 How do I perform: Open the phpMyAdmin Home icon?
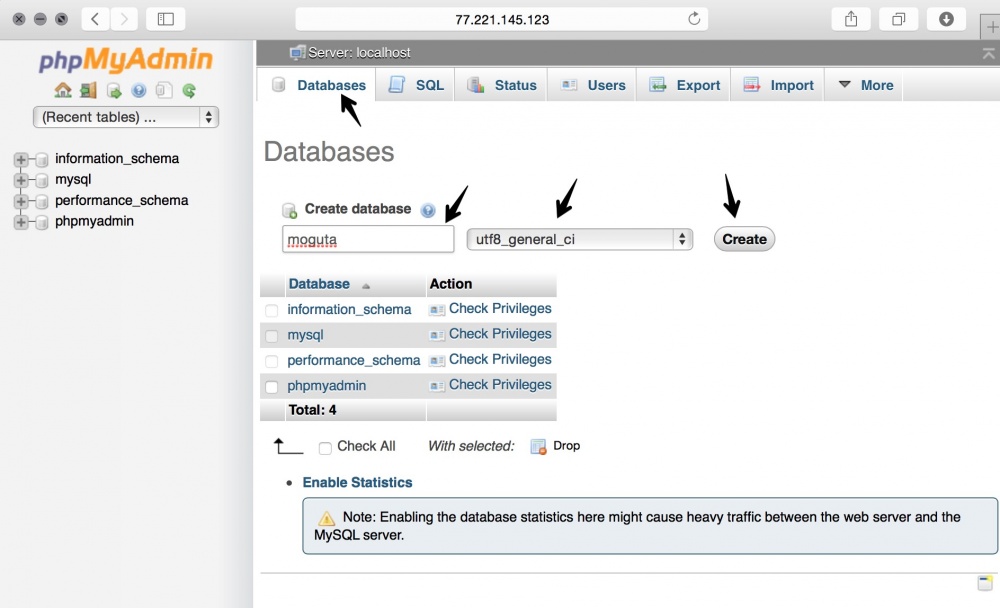point(62,91)
